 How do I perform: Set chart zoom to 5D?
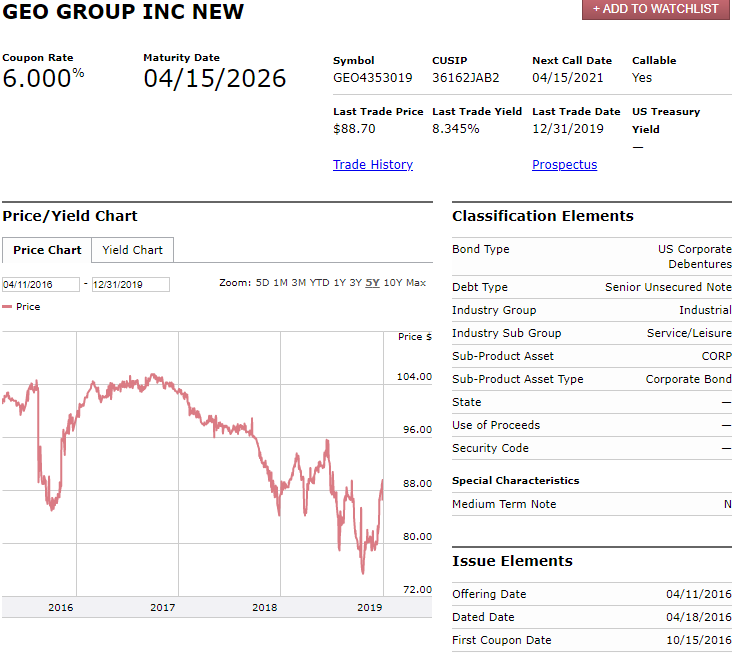point(262,283)
